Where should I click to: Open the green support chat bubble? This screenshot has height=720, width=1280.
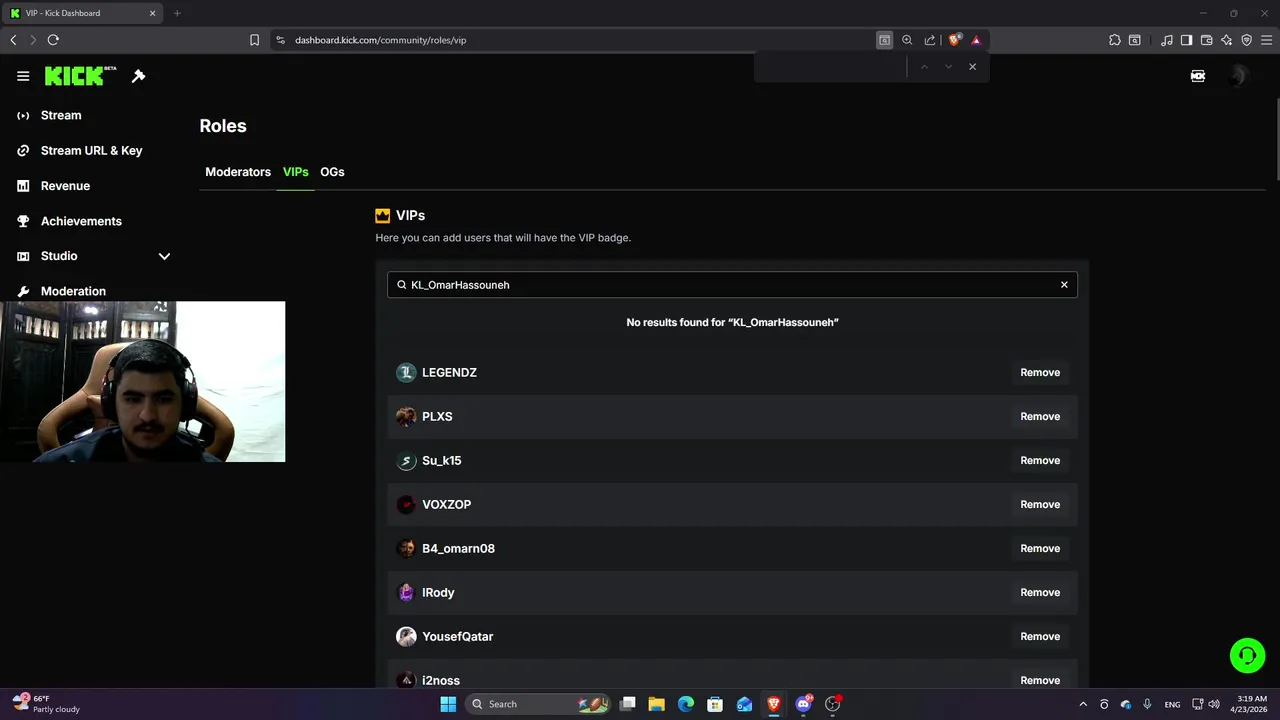click(1247, 656)
